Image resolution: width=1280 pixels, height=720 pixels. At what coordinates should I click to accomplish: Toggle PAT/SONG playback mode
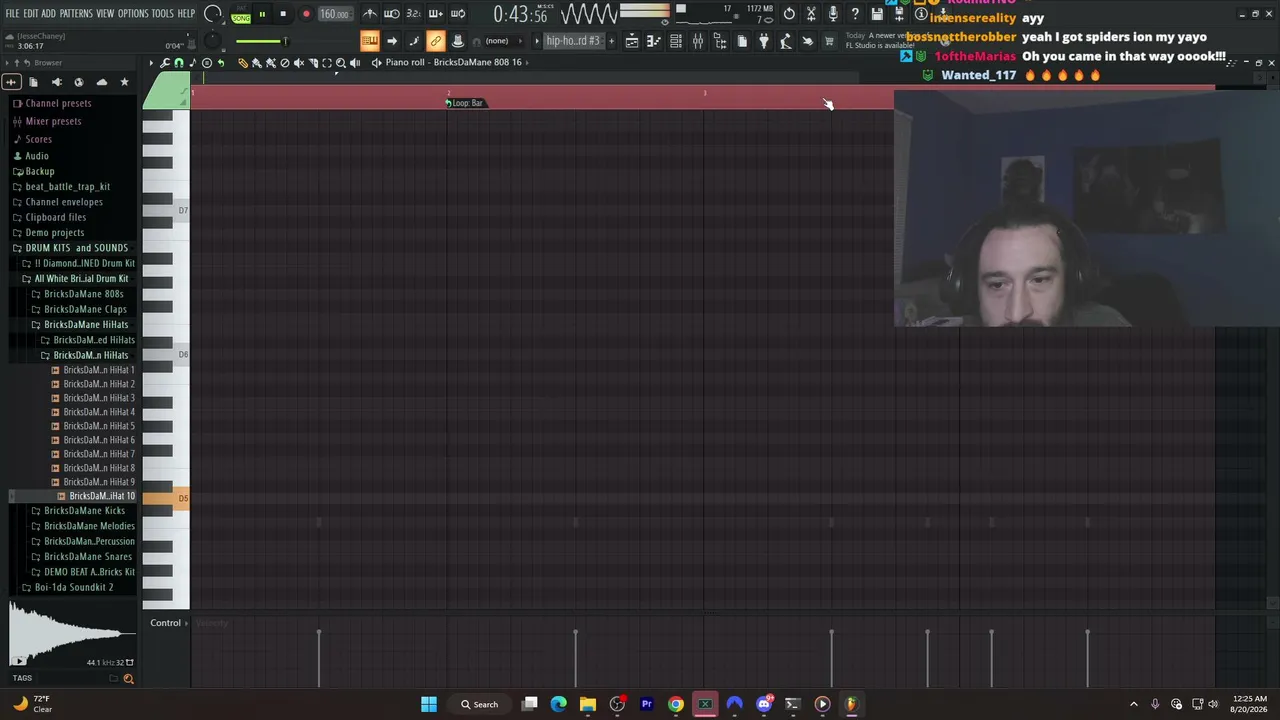[241, 15]
